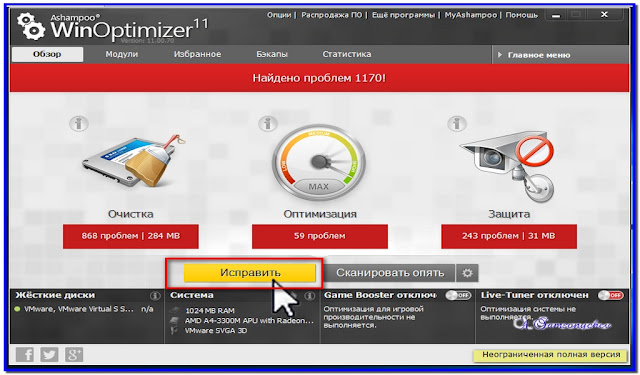Click the VMware SVGA 3D entry
640x375 pixels.
pos(216,331)
